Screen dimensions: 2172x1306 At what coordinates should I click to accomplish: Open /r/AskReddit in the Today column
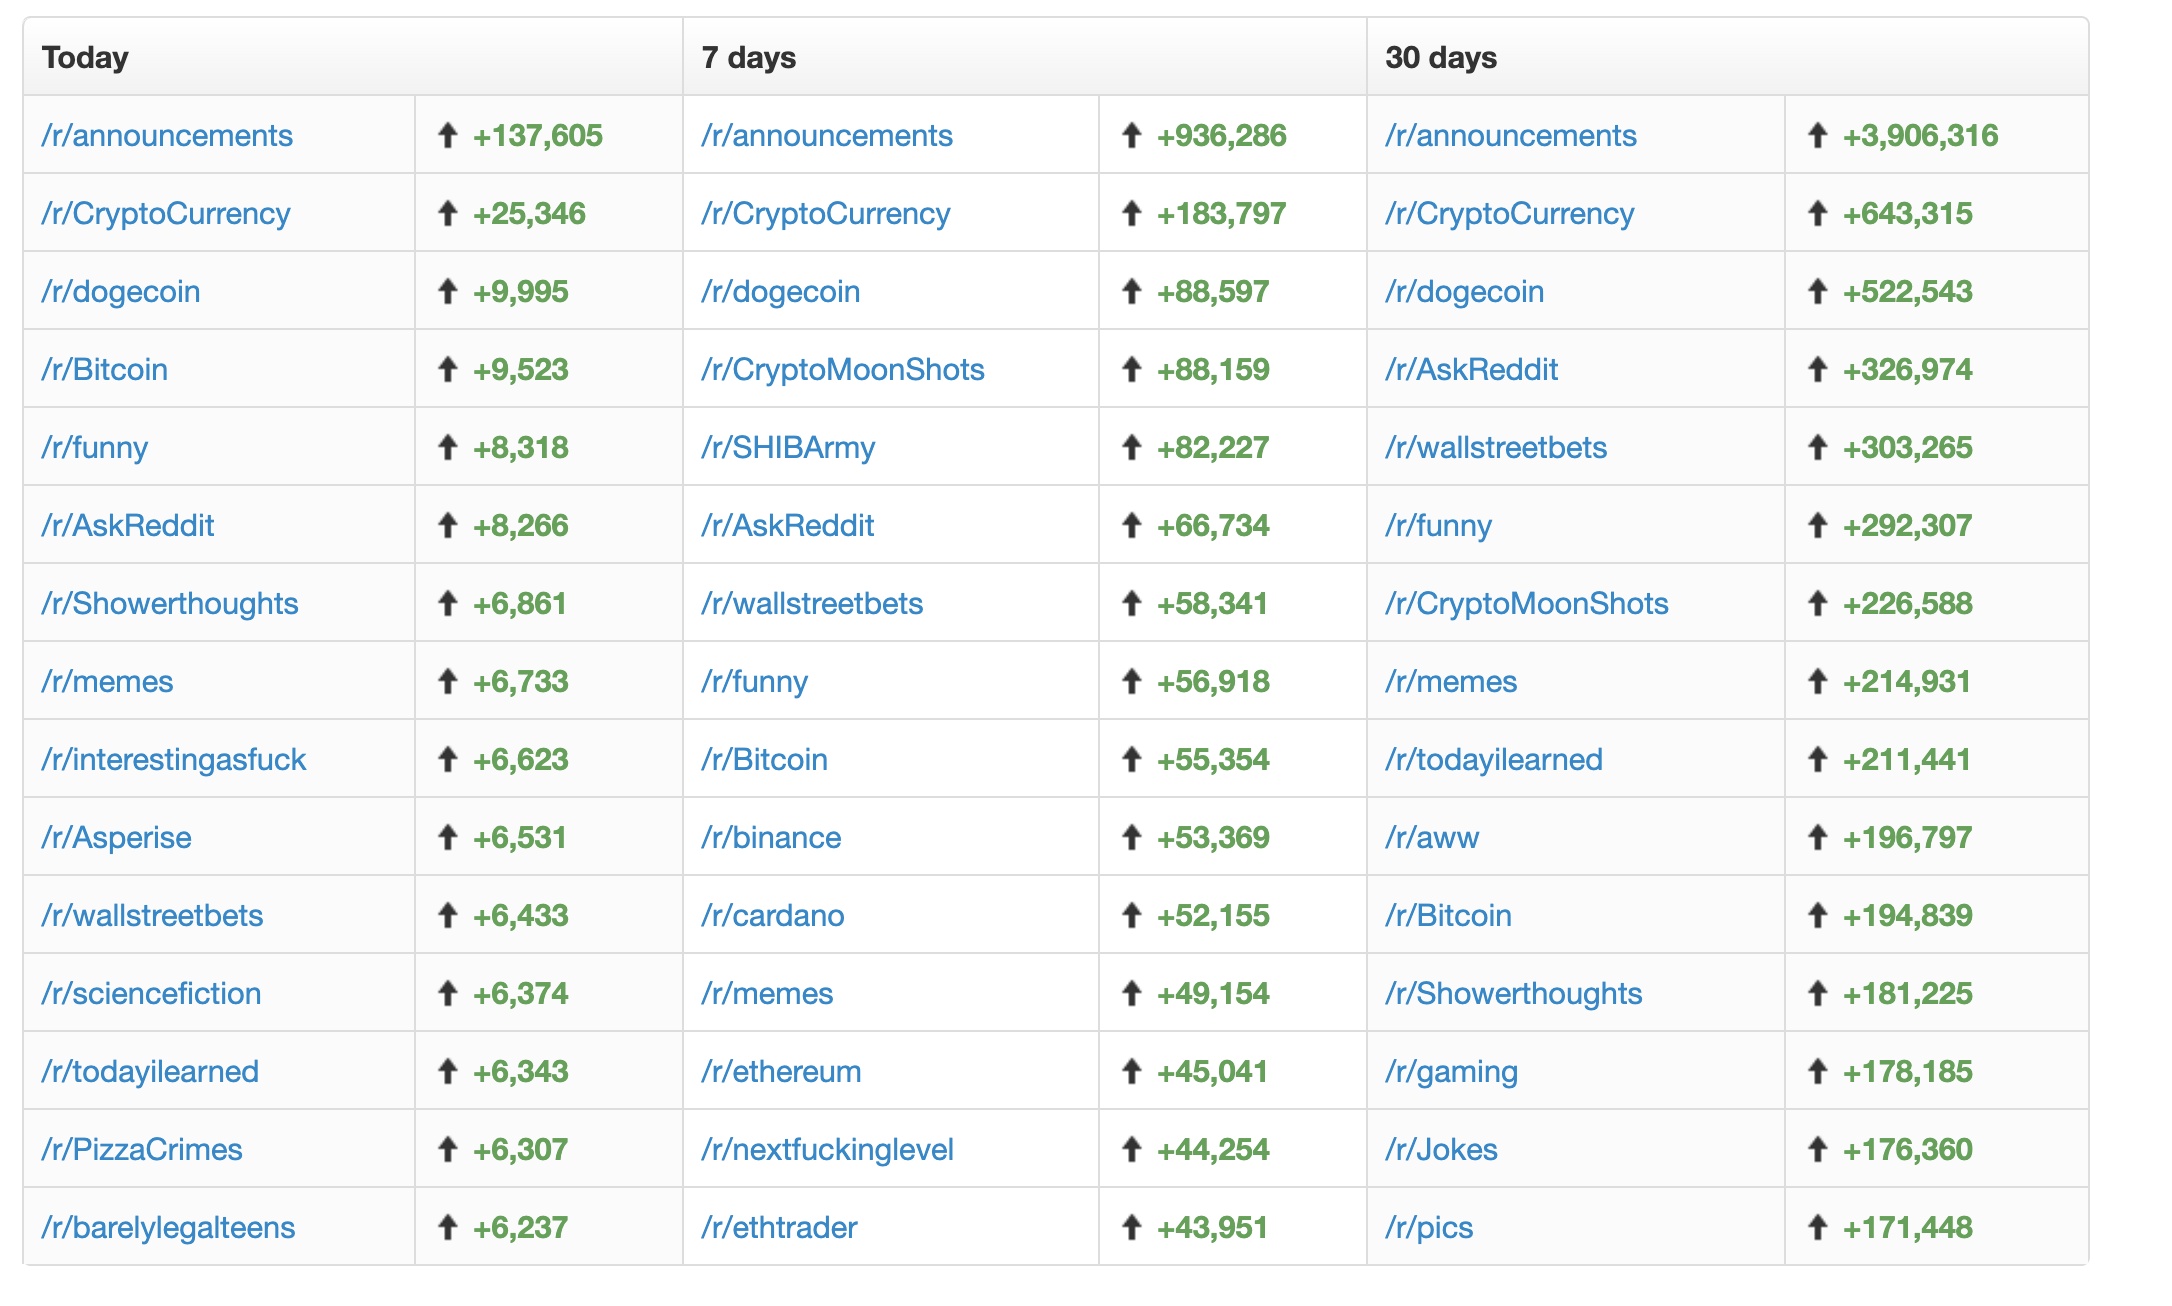[128, 525]
